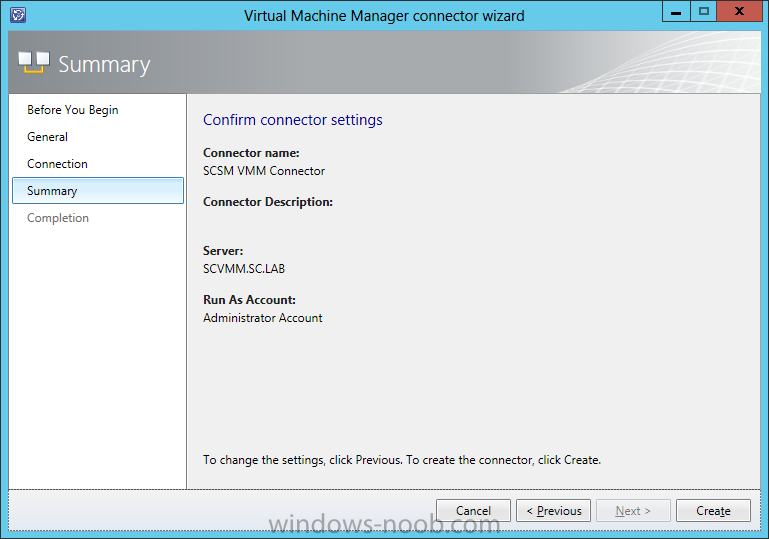Click the Summary header connector icon
Screen dimensions: 769x539
(34, 62)
